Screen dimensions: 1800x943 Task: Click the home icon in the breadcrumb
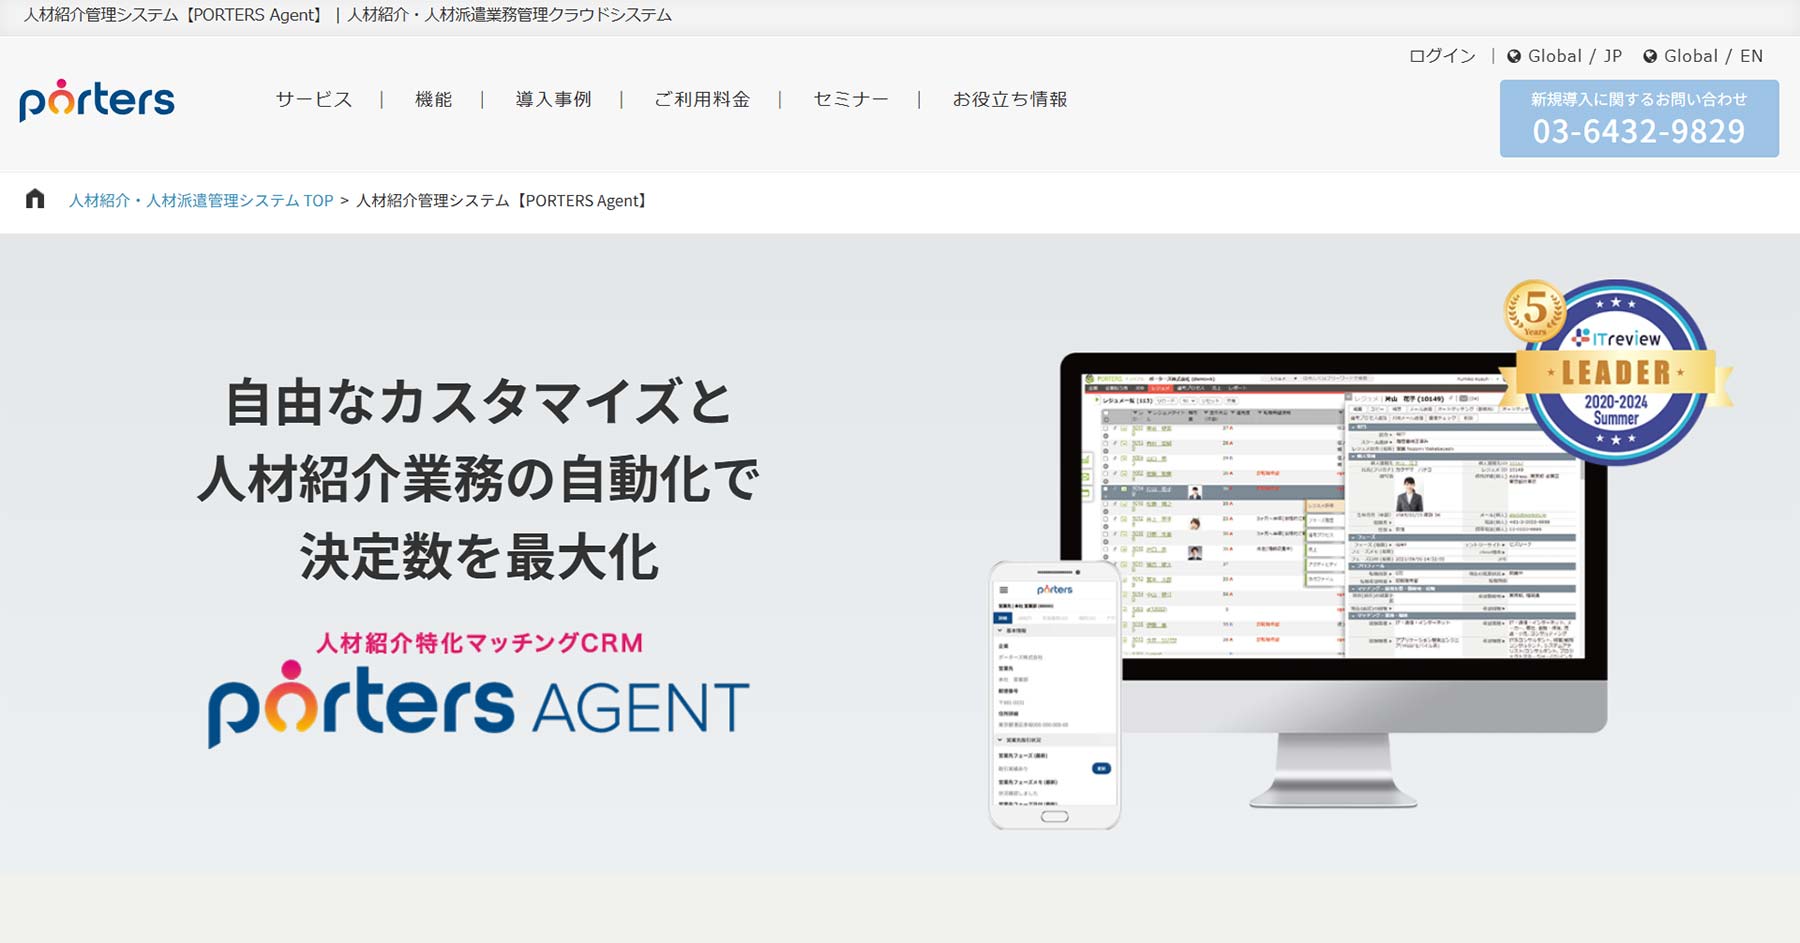pyautogui.click(x=35, y=199)
